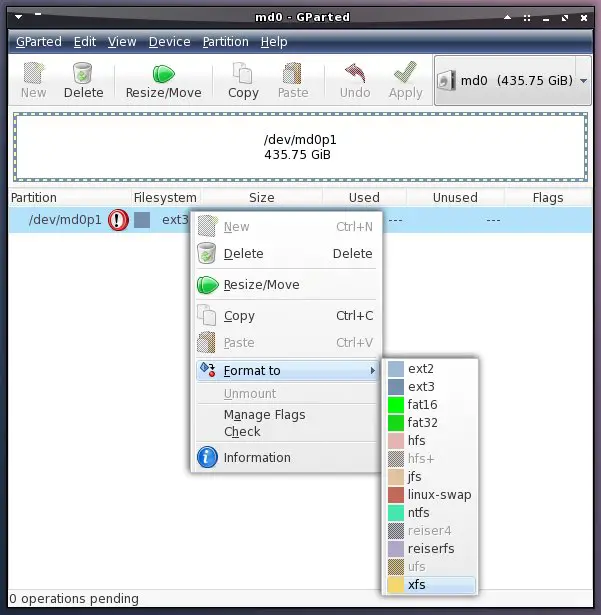Open the Edit menu

pyautogui.click(x=85, y=42)
